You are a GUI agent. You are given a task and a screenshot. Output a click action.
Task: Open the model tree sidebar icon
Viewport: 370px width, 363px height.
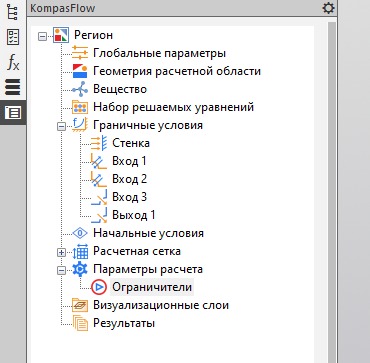click(x=13, y=12)
